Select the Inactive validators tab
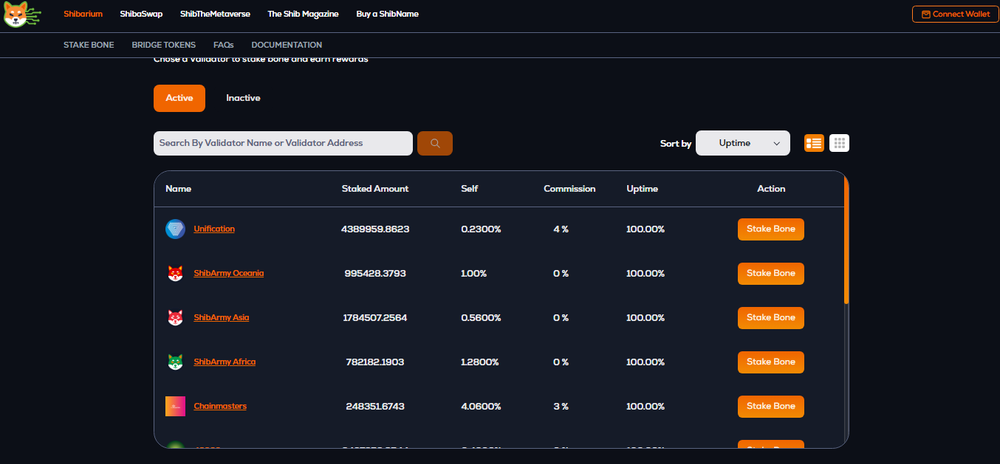Viewport: 1000px width, 464px height. 243,98
